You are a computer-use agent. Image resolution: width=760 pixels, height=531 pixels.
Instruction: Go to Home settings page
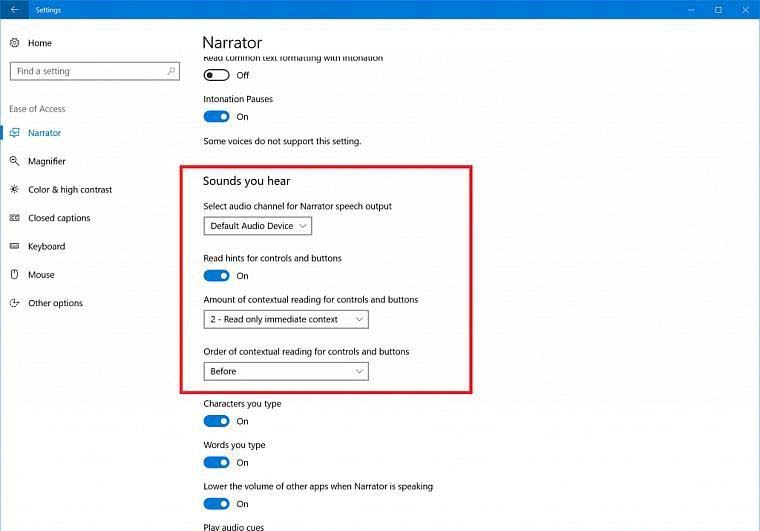point(40,43)
